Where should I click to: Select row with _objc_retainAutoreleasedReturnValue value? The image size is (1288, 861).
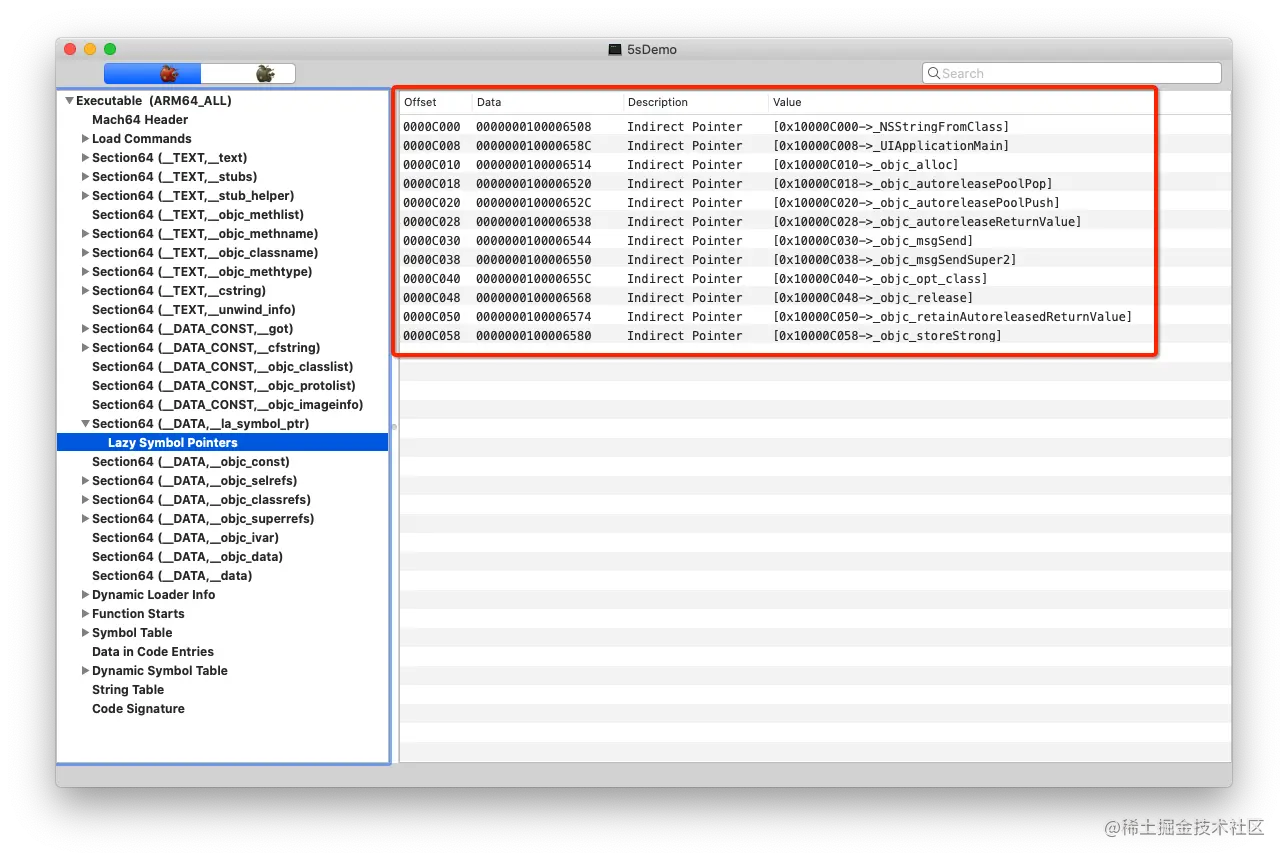(815, 317)
